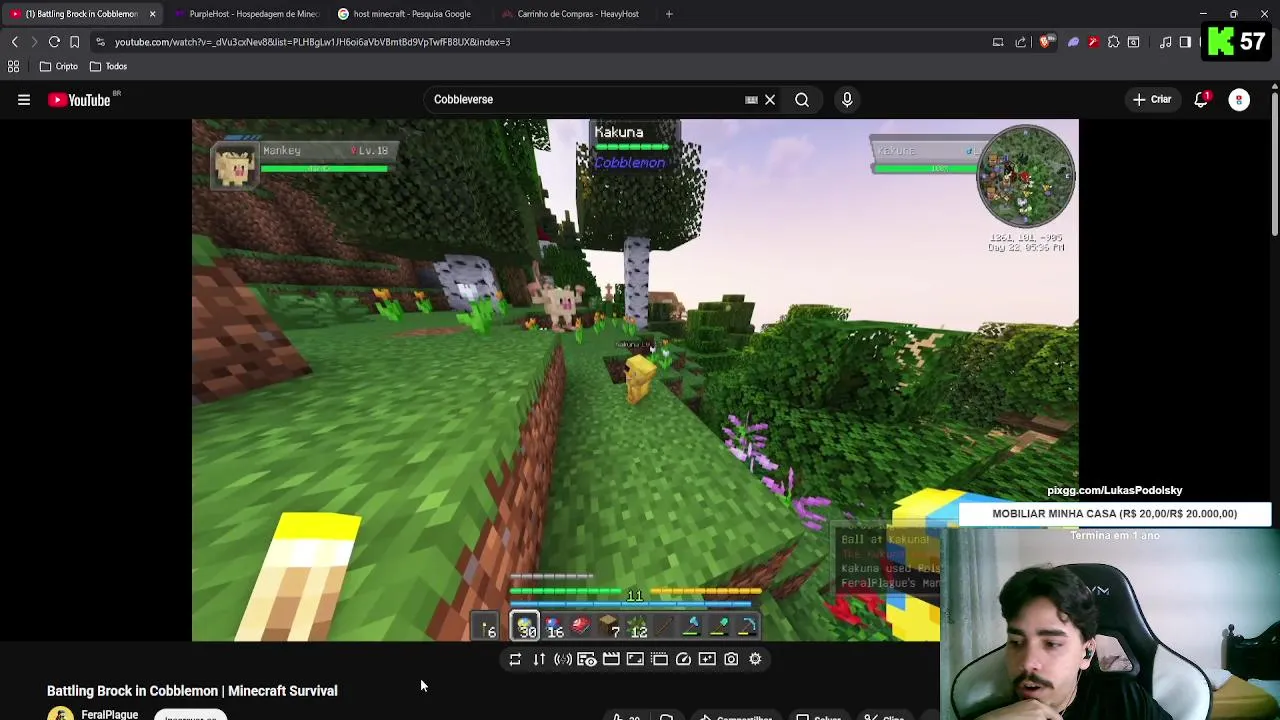Viewport: 1280px width, 720px height.
Task: Toggle the pop-out player icon
Action: [x=659, y=659]
